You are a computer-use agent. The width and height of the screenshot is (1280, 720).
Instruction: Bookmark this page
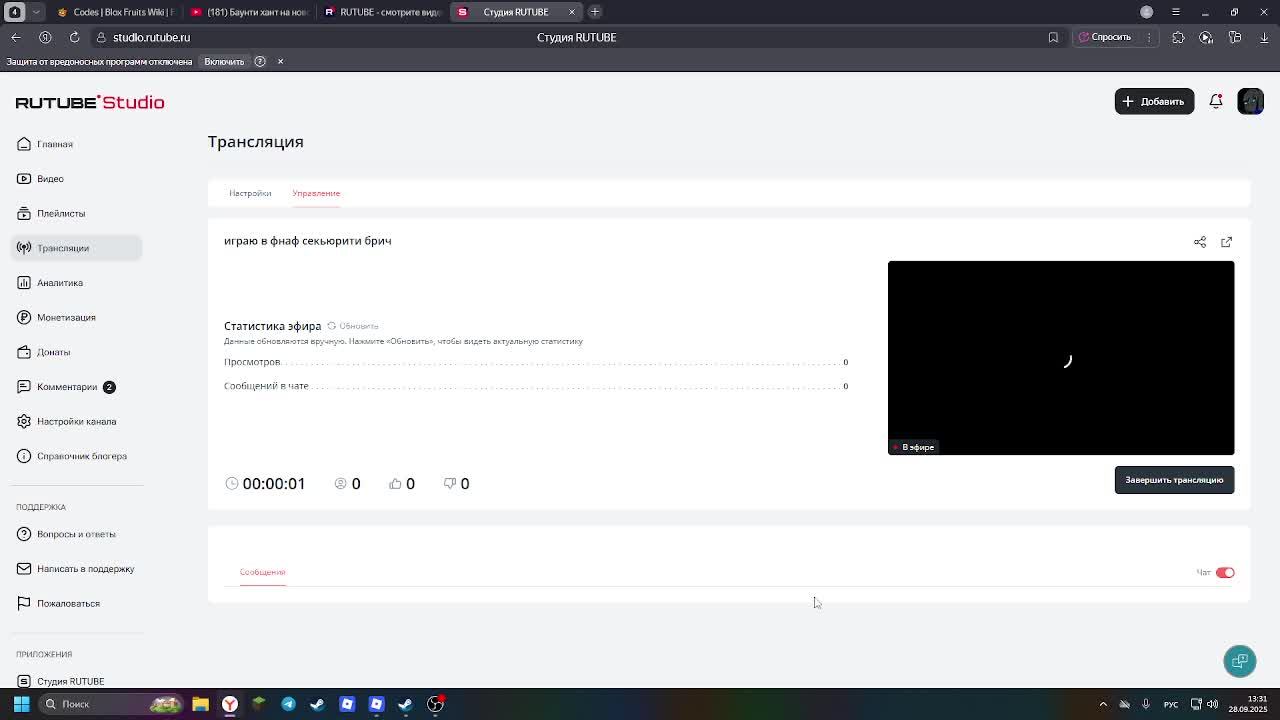[1053, 37]
